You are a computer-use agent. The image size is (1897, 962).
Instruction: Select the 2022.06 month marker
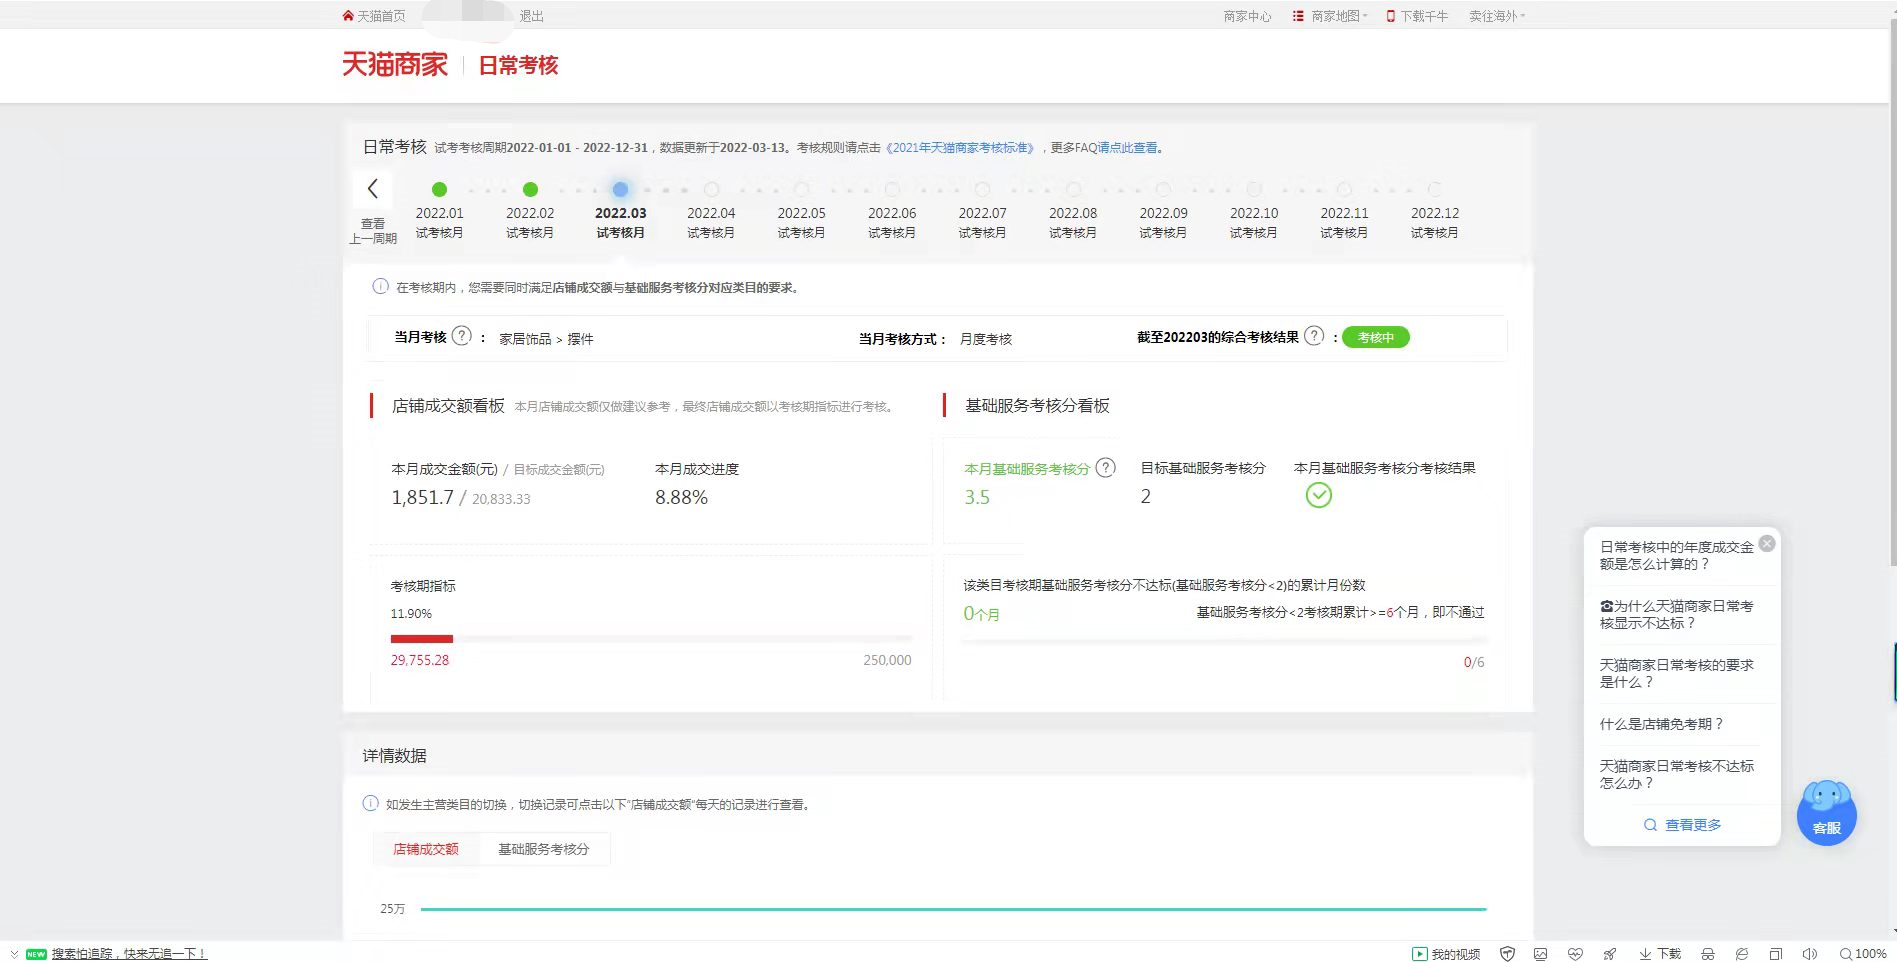pos(892,189)
